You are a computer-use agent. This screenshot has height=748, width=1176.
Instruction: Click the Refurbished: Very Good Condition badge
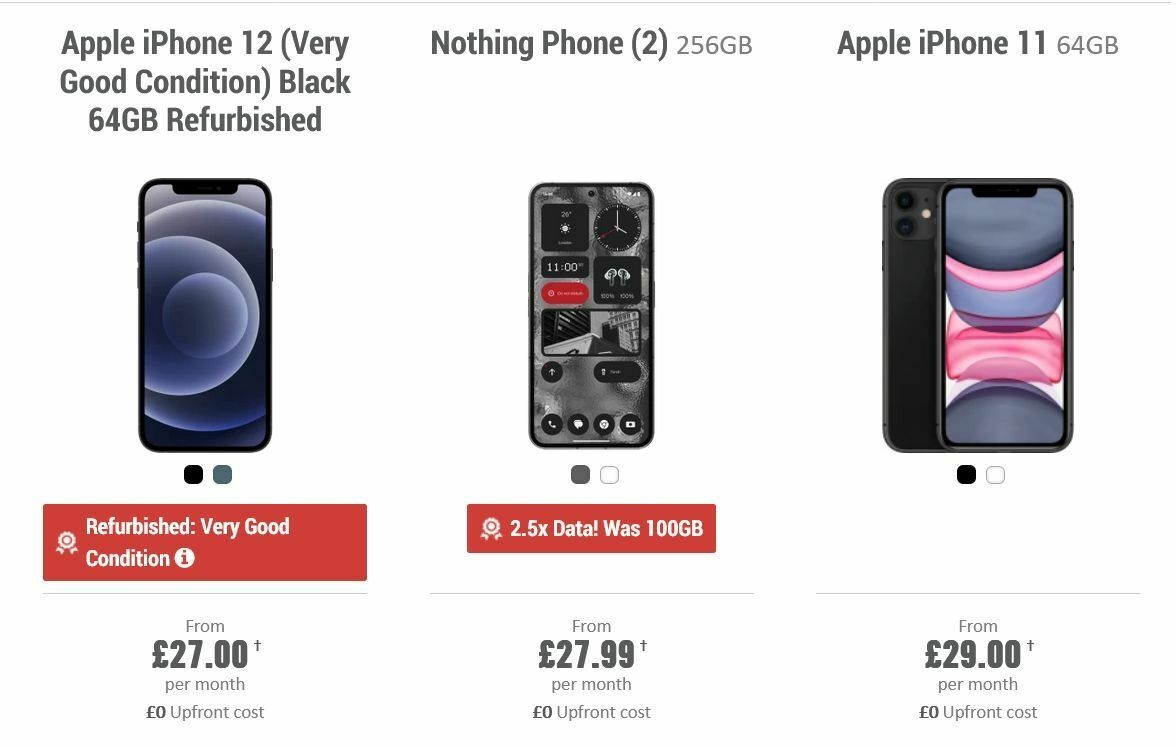point(205,542)
